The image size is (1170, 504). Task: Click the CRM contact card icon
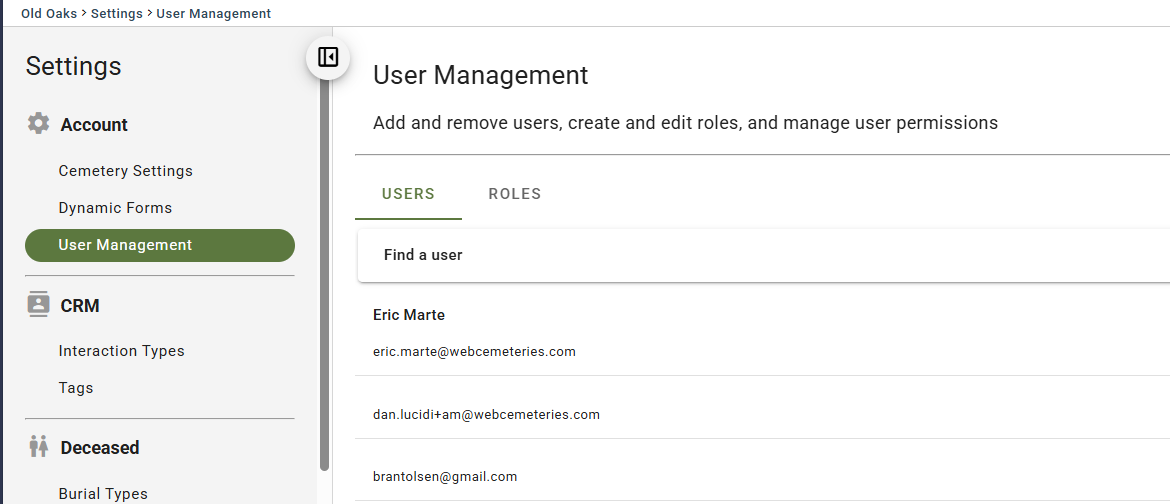(39, 305)
